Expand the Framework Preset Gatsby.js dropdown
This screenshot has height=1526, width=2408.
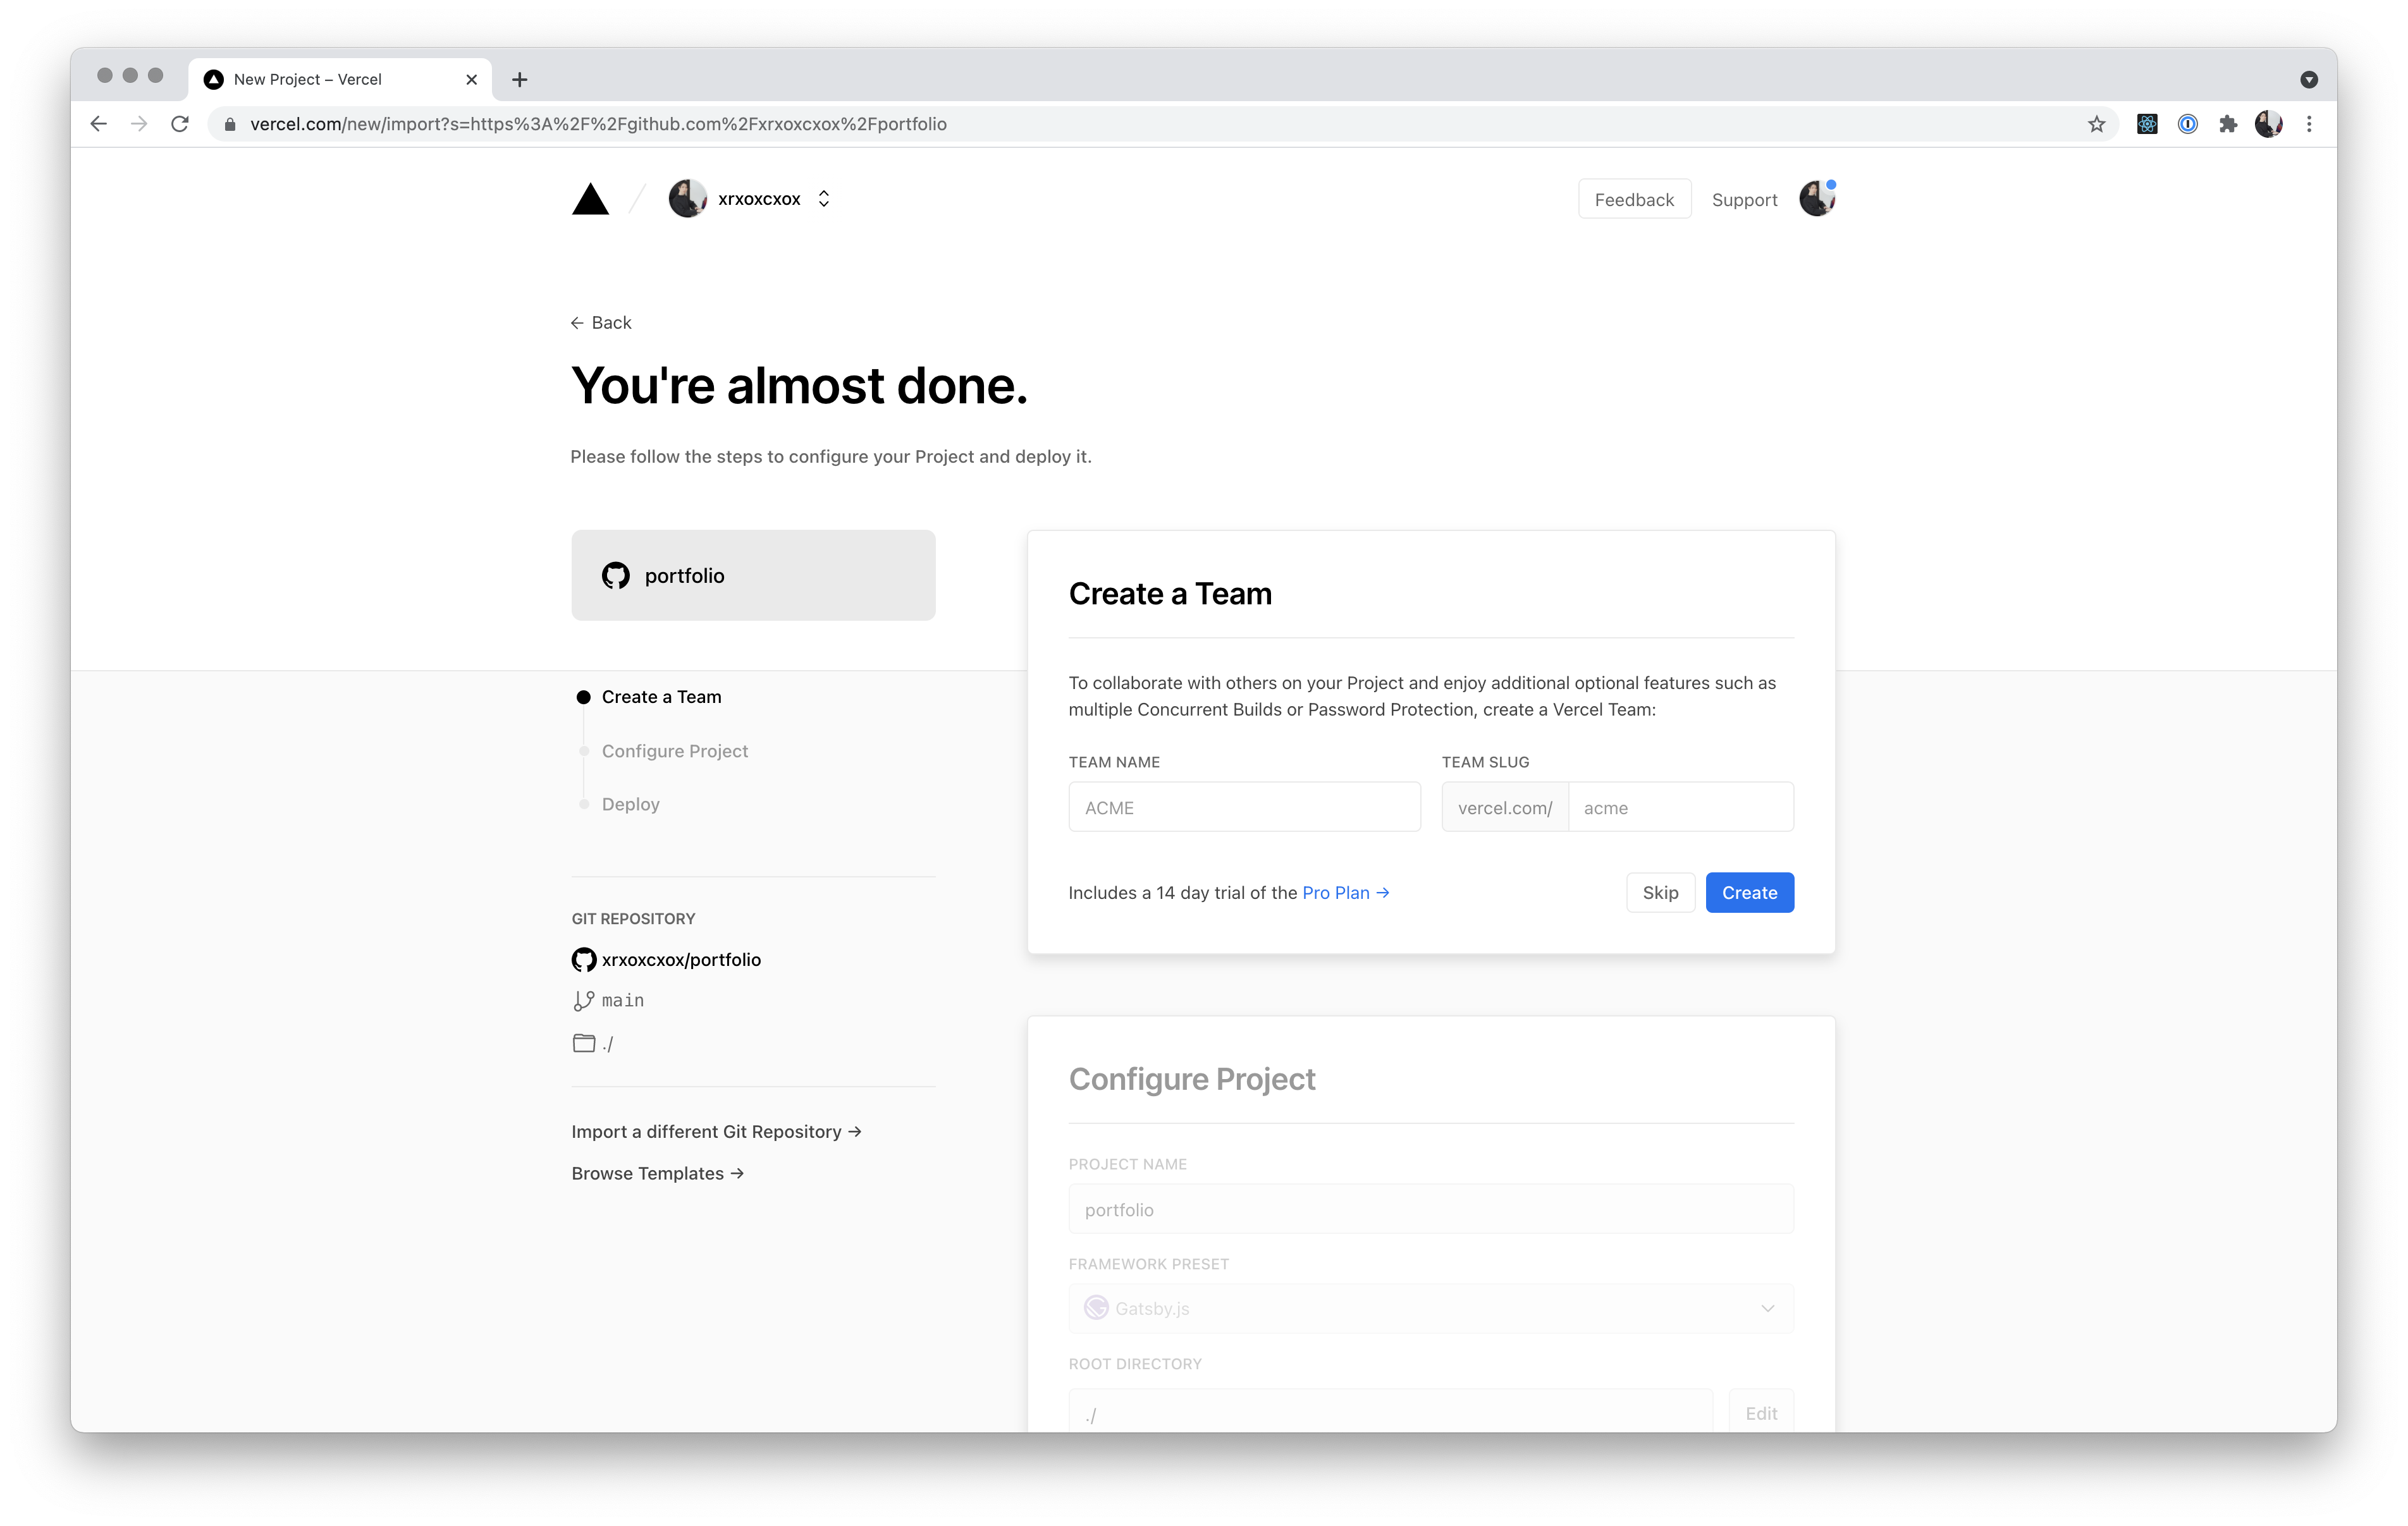coord(1430,1308)
